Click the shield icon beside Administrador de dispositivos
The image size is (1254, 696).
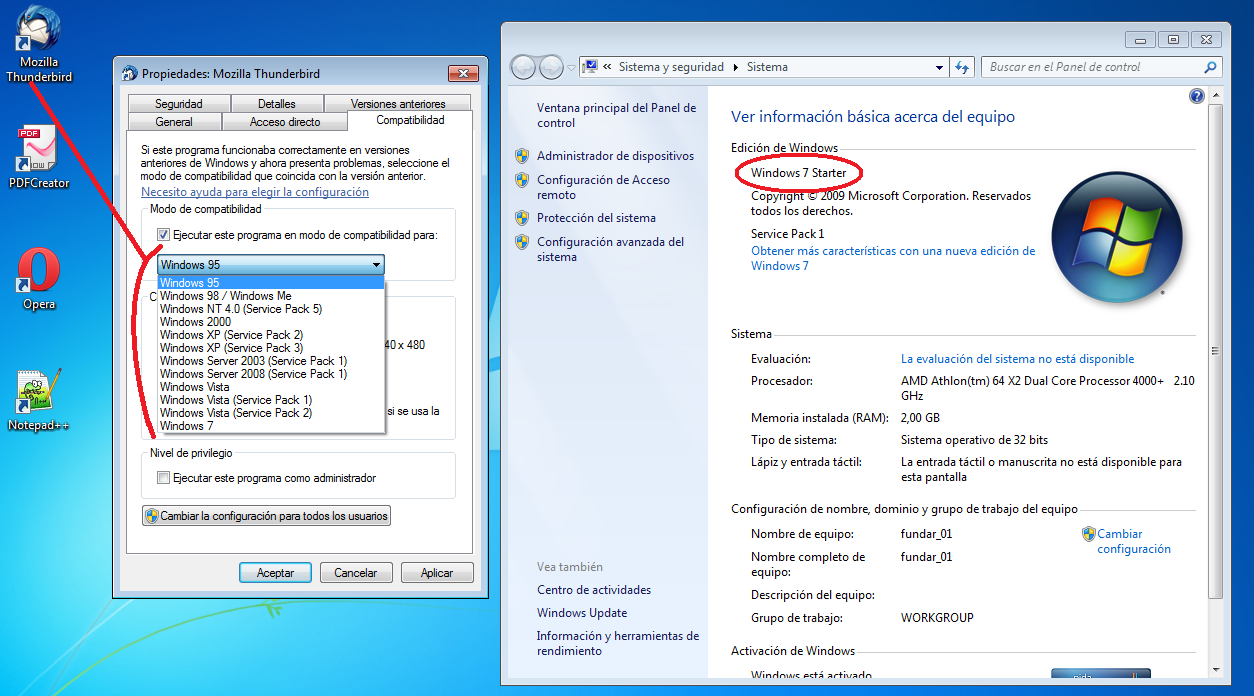pos(521,156)
